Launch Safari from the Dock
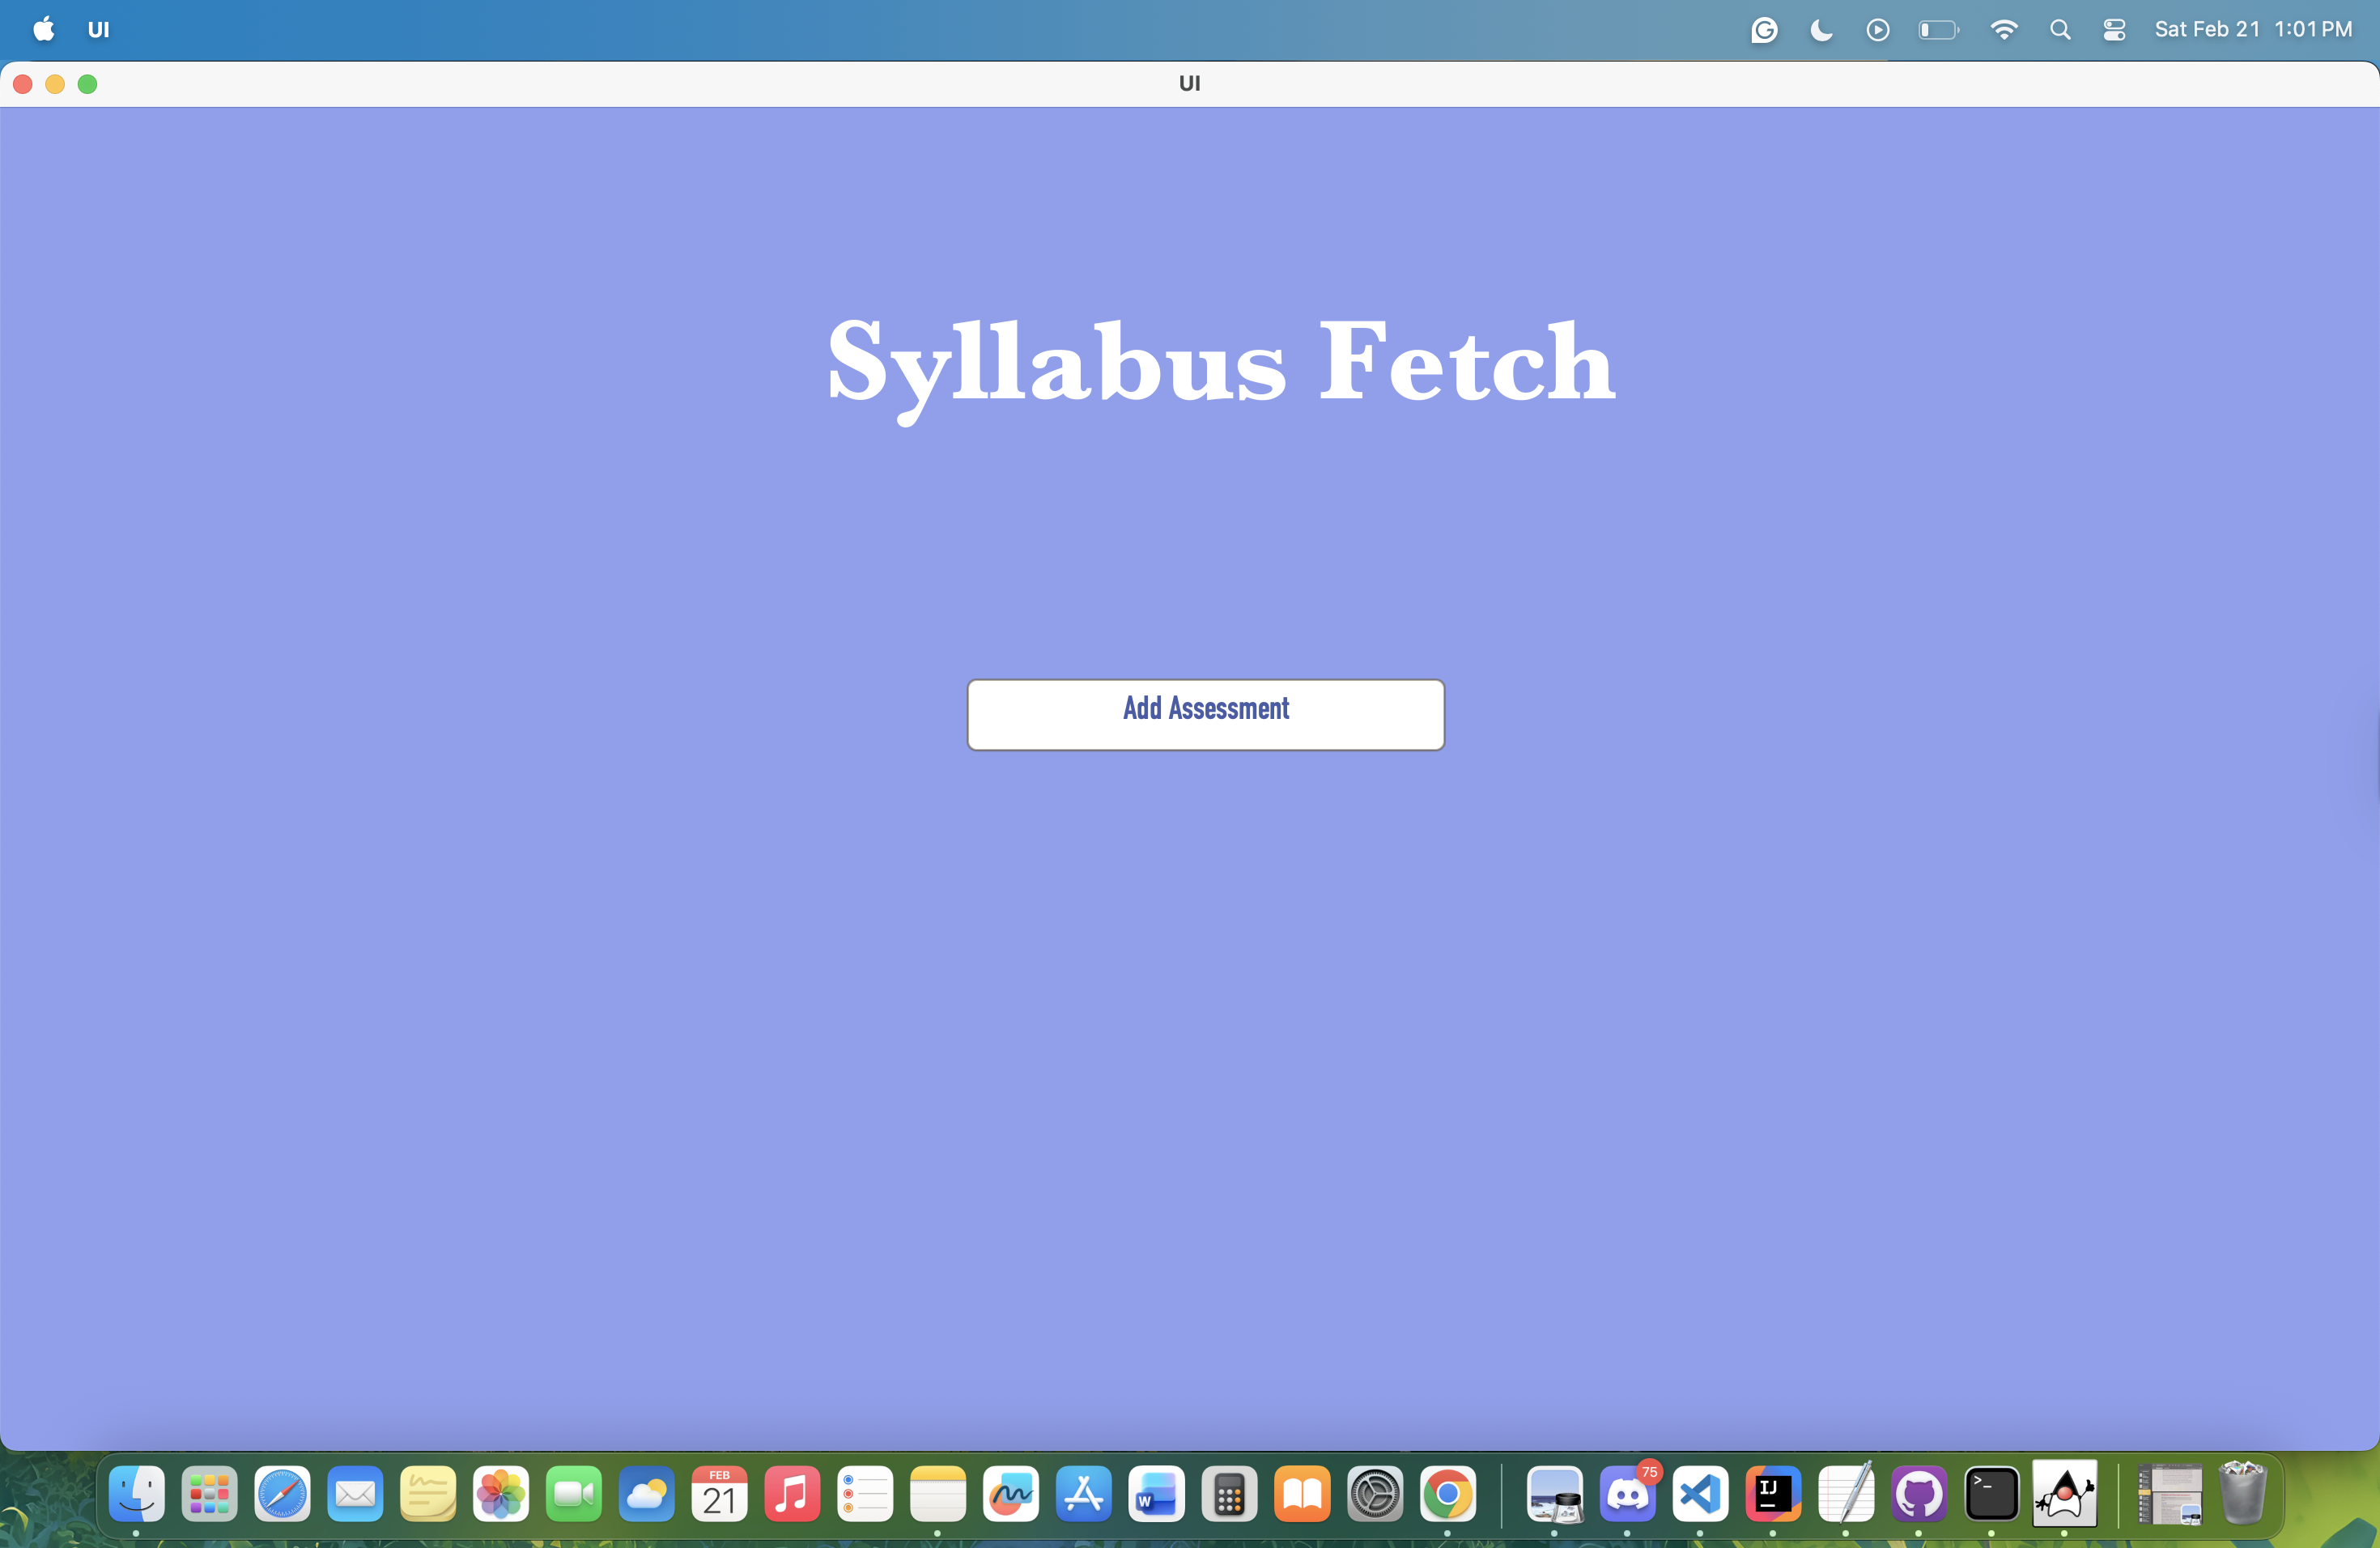The width and height of the screenshot is (2380, 1548). click(x=282, y=1494)
